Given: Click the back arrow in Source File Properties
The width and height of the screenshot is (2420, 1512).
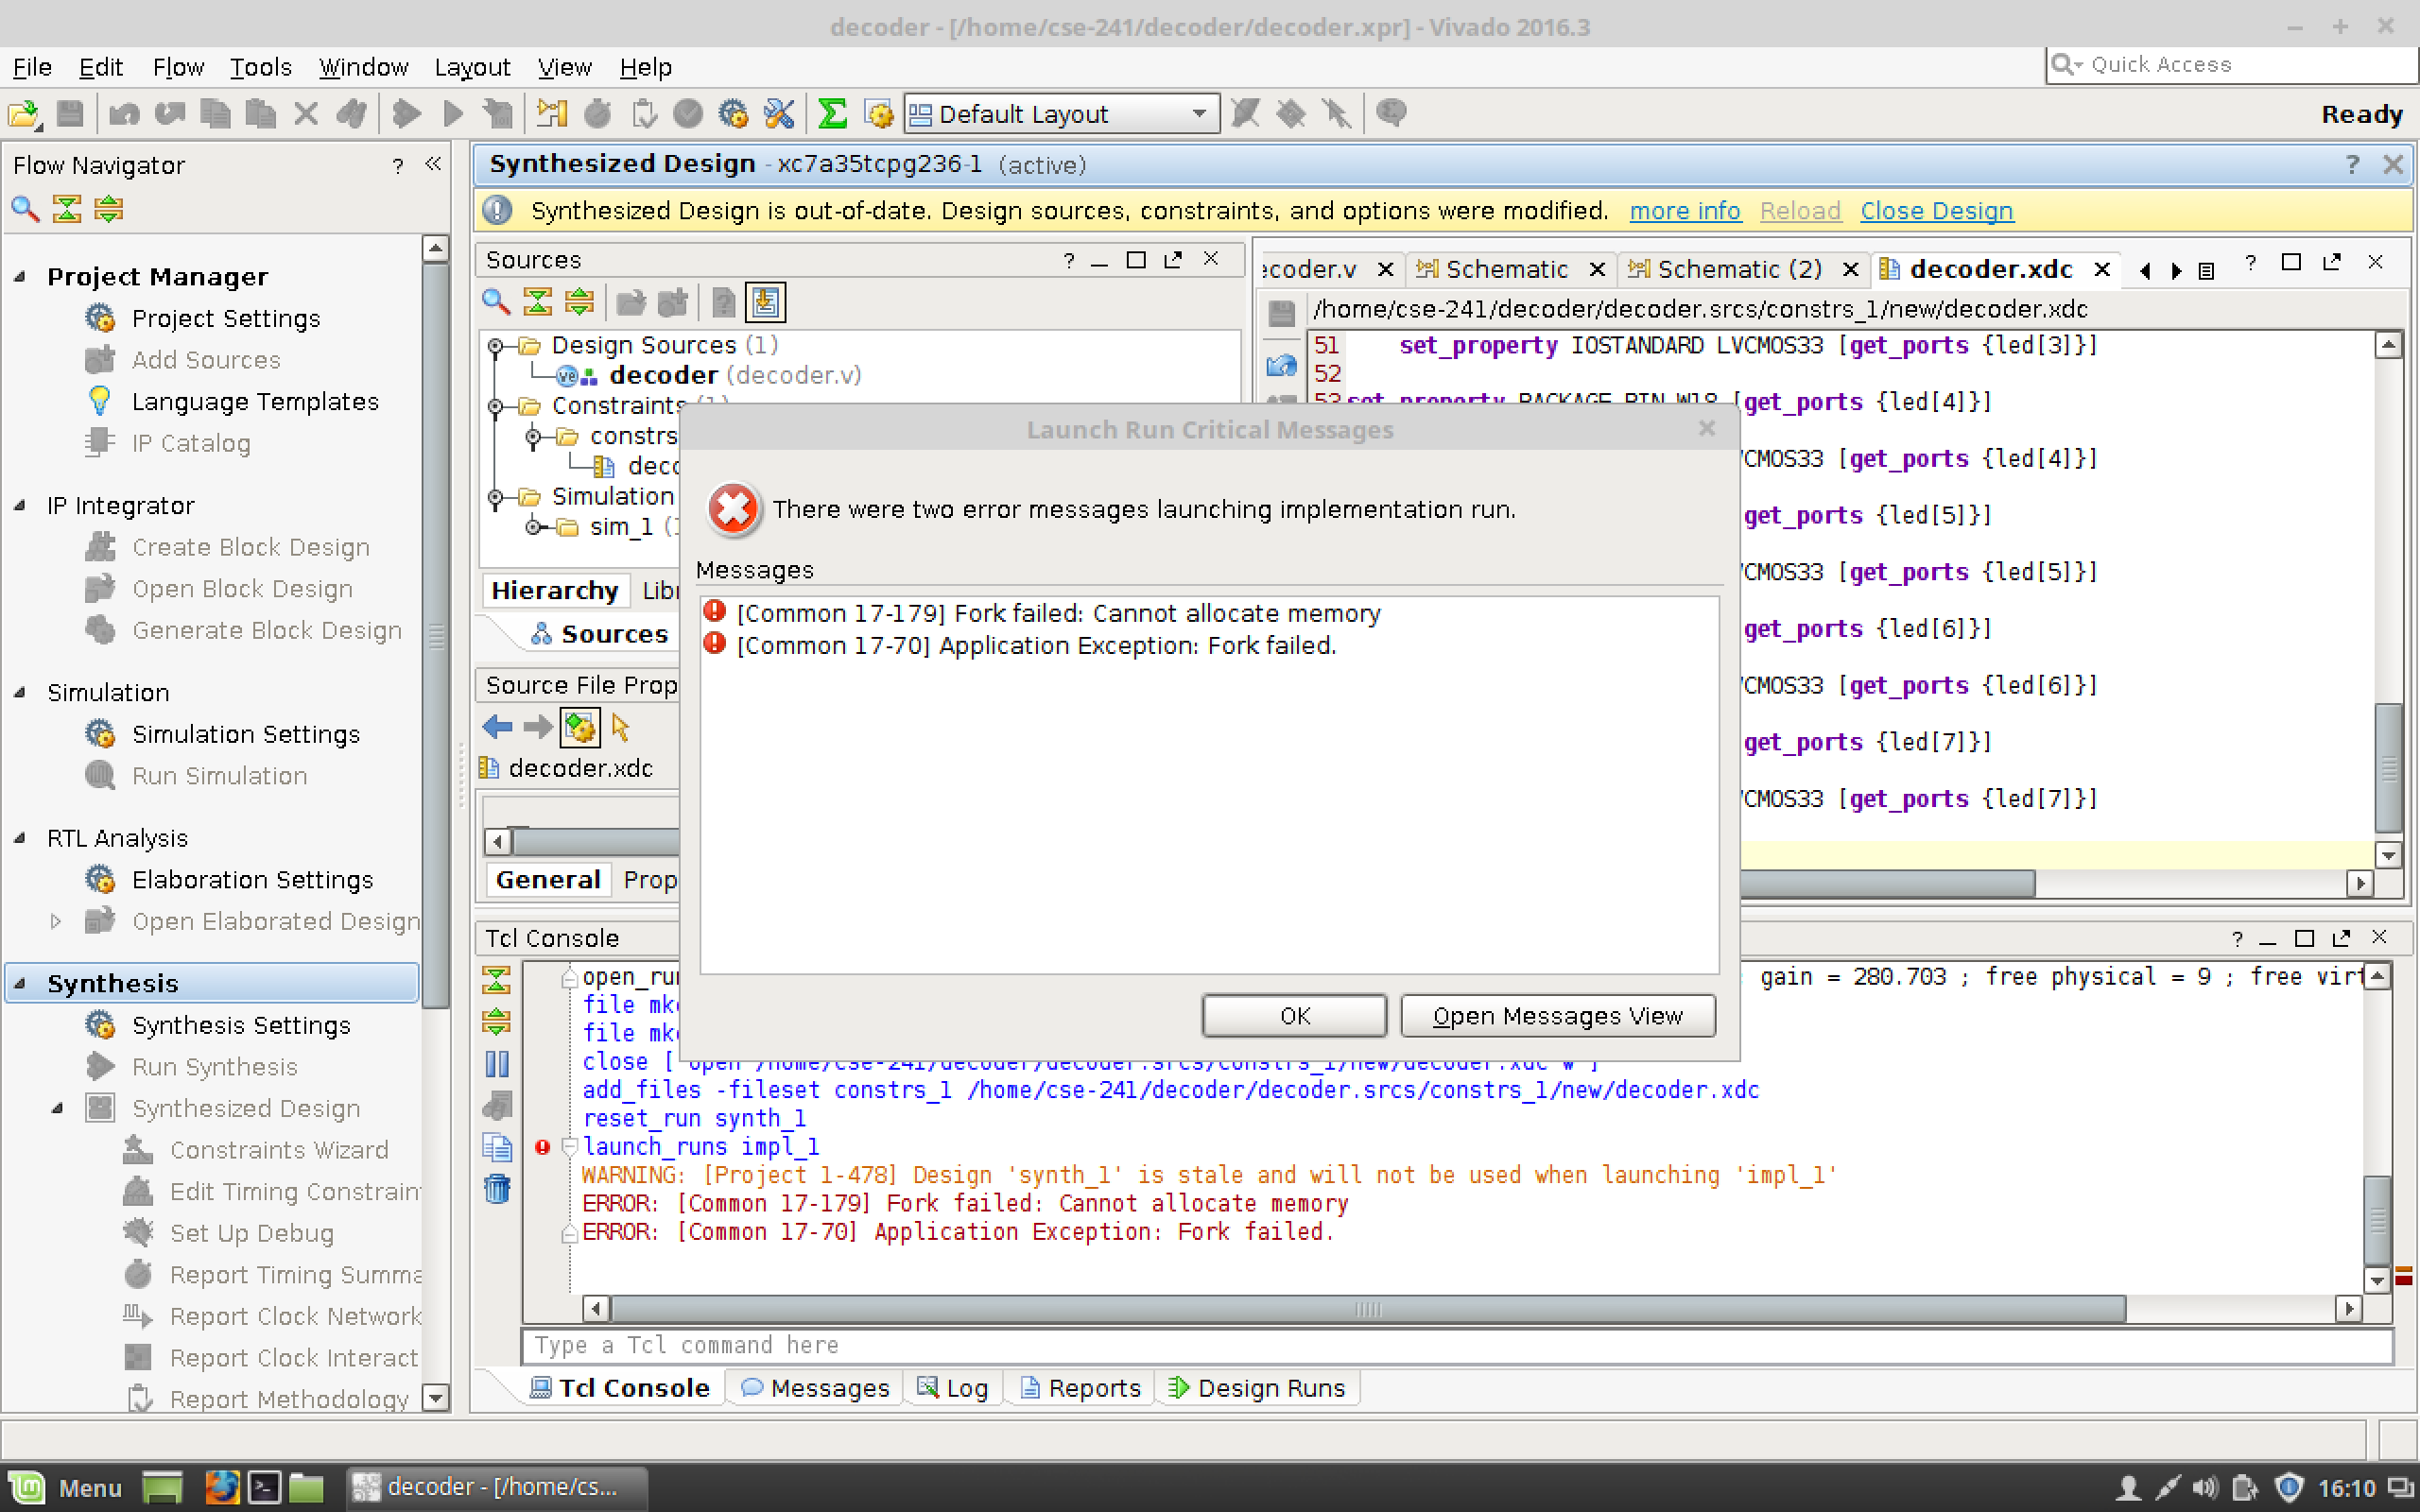Looking at the screenshot, I should [497, 727].
